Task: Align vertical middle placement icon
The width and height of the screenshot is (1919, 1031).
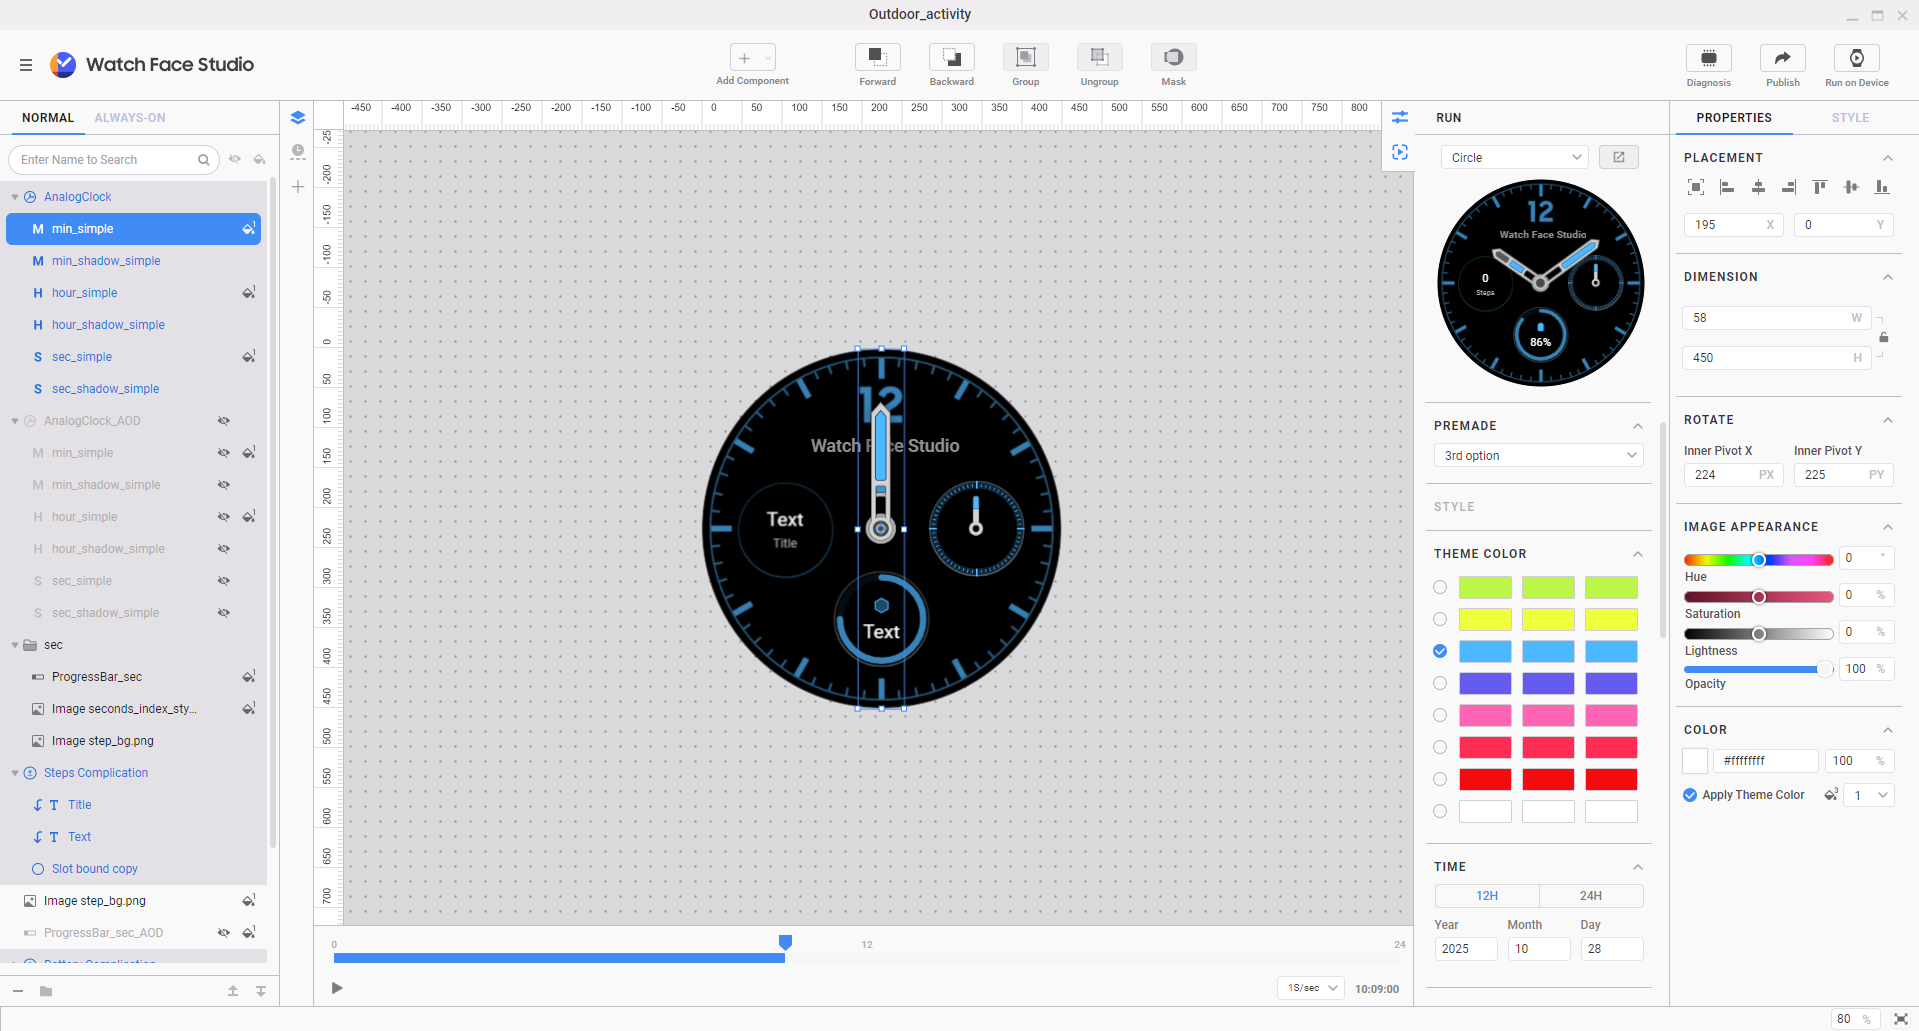Action: click(x=1851, y=187)
